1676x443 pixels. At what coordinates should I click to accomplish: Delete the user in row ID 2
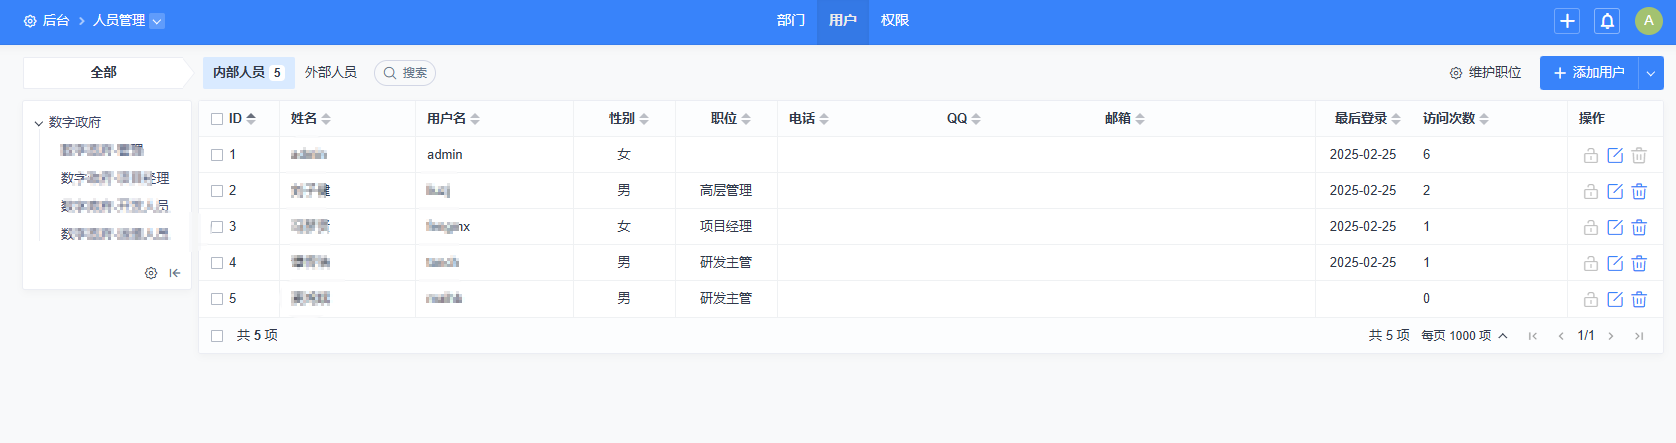(x=1639, y=191)
